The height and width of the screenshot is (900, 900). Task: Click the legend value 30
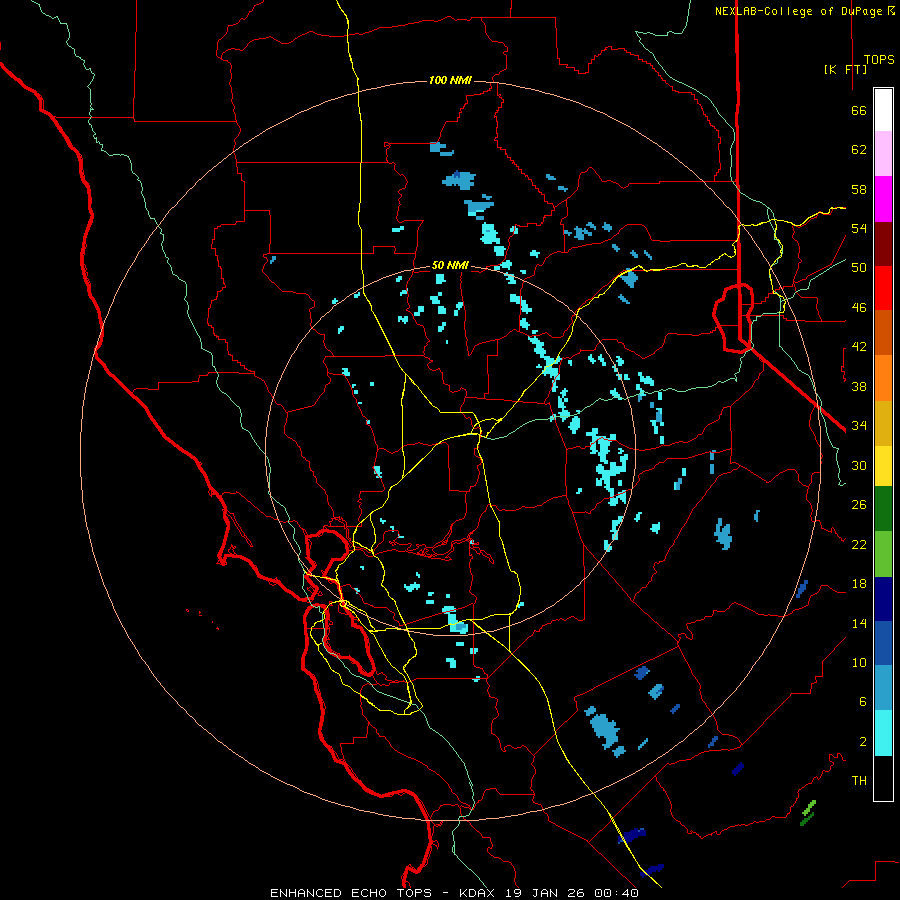coord(859,465)
